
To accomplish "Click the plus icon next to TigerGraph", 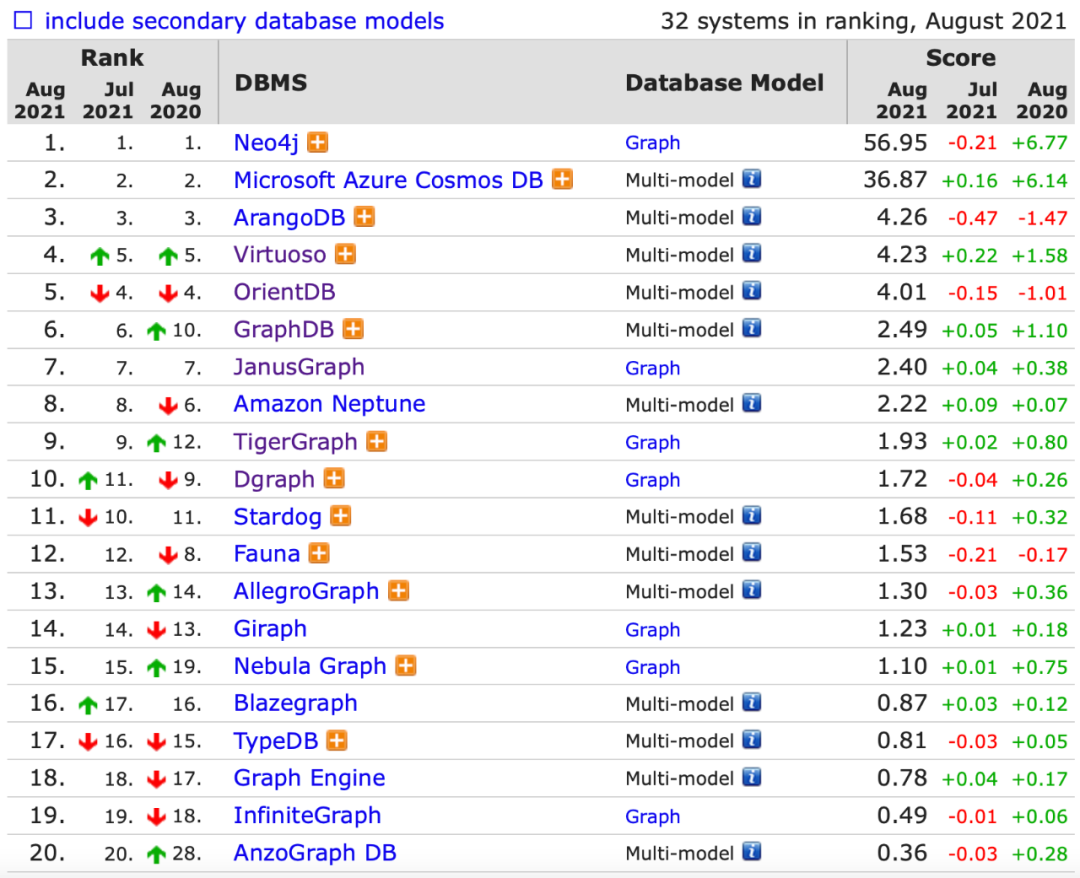I will (377, 441).
